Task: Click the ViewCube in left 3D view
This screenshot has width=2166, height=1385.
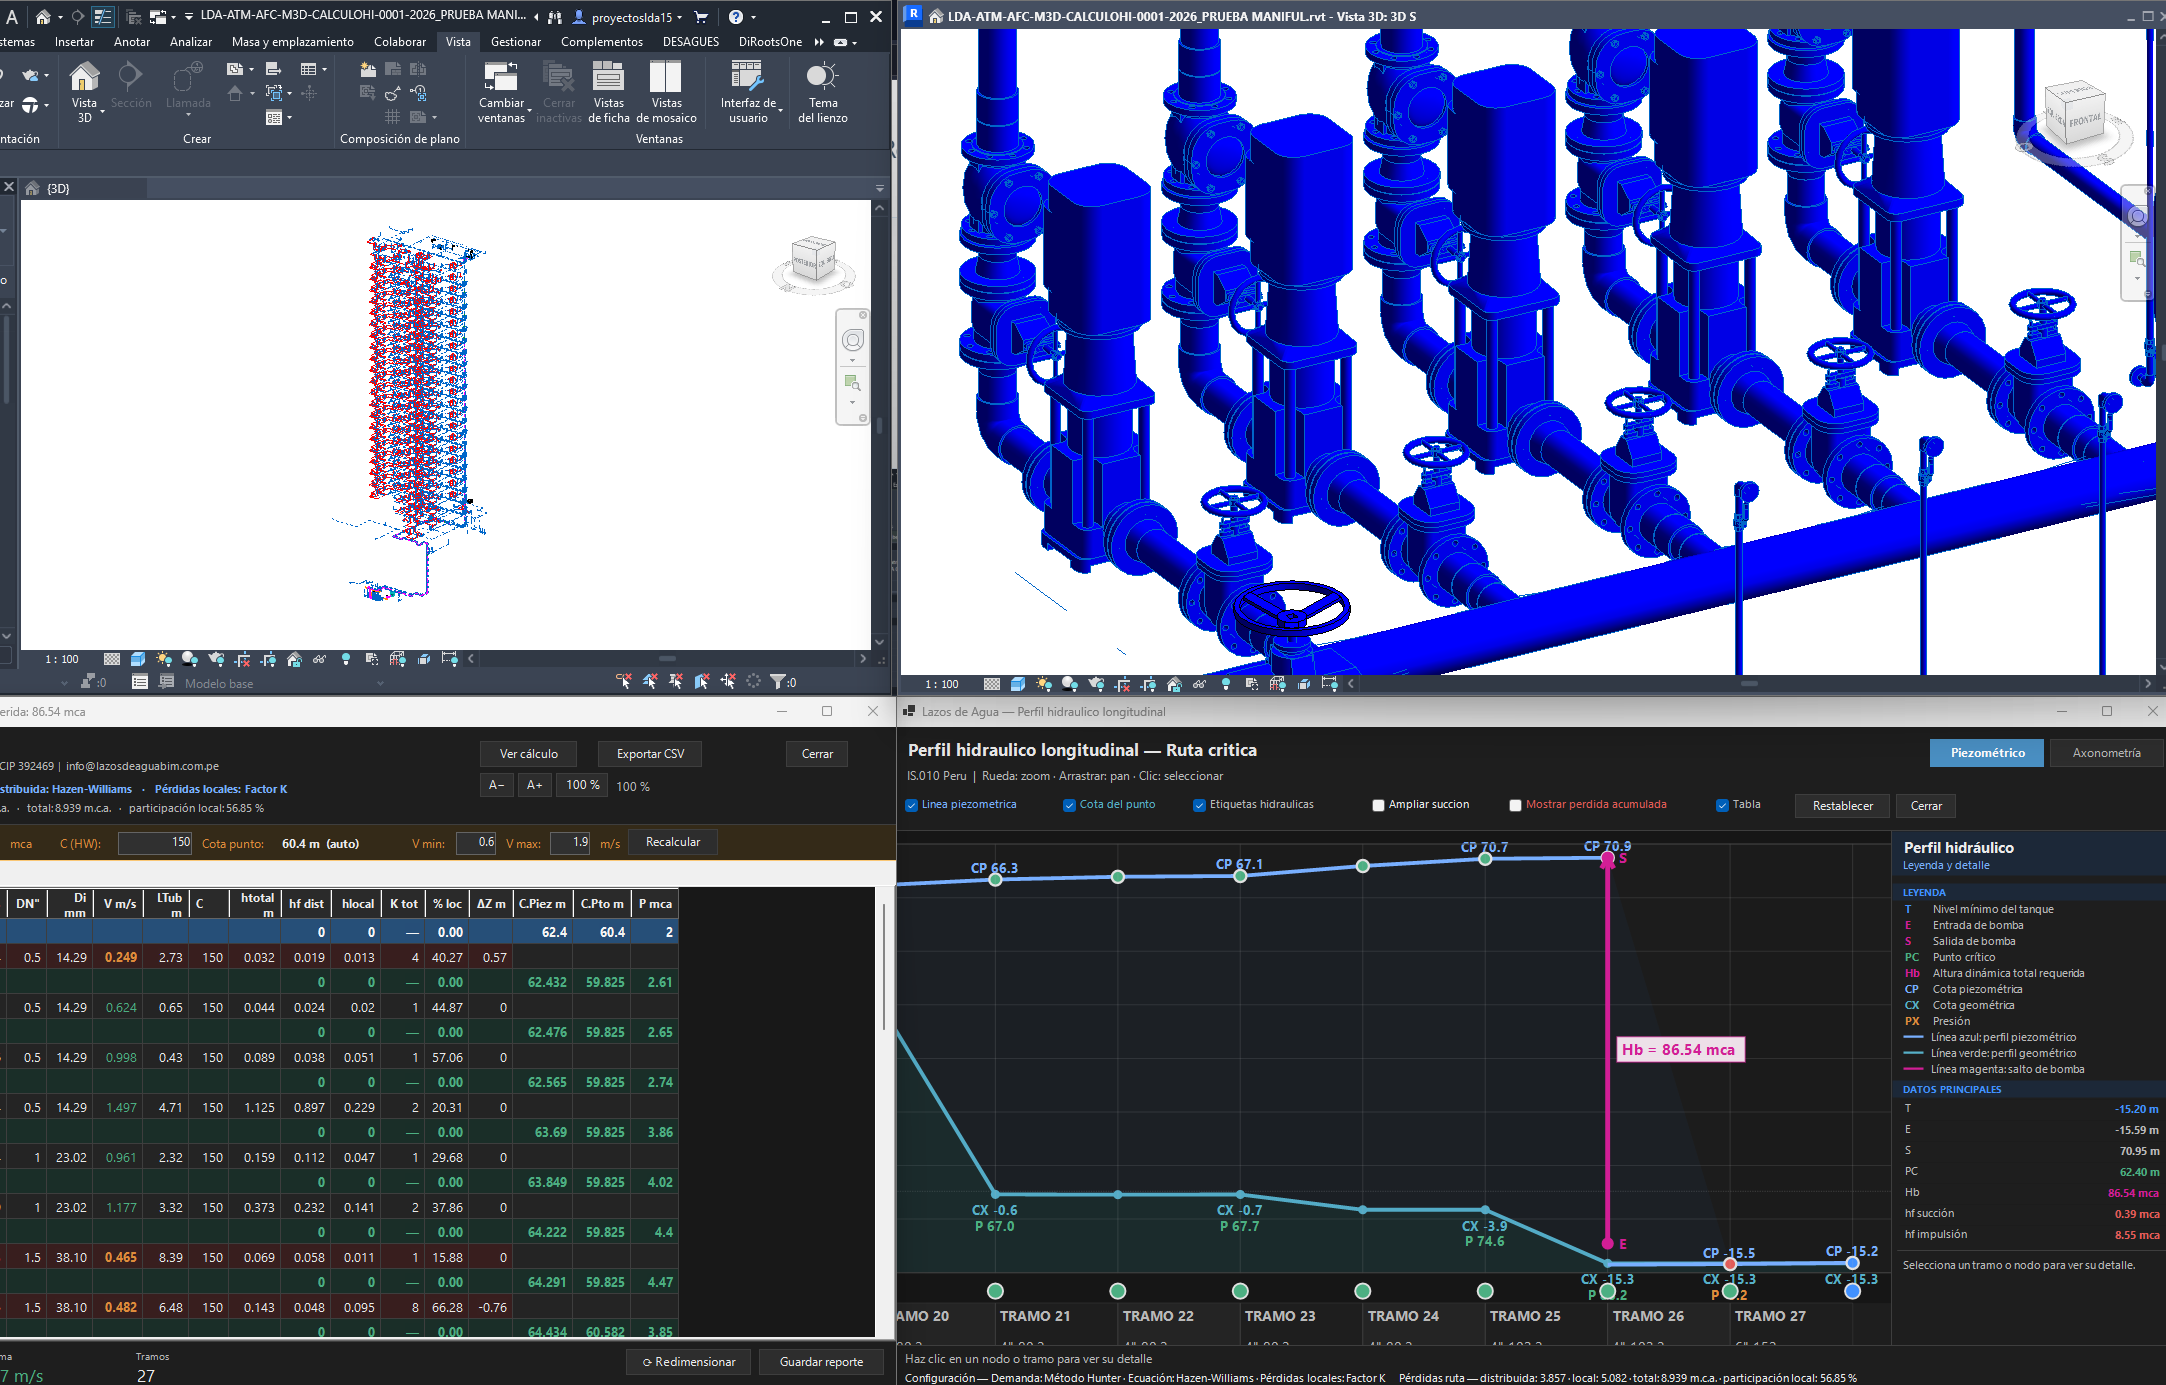Action: coord(813,258)
